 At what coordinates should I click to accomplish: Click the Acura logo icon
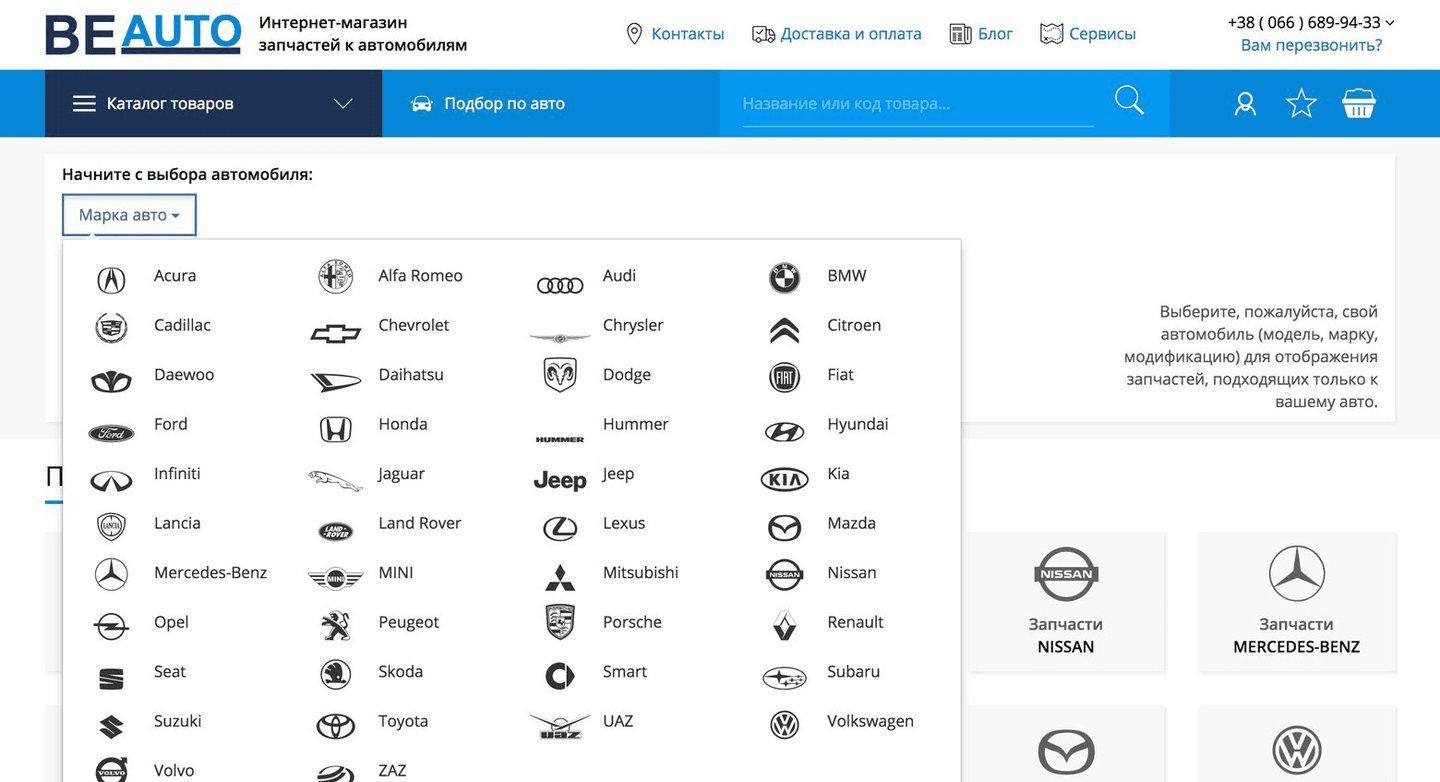(x=111, y=280)
